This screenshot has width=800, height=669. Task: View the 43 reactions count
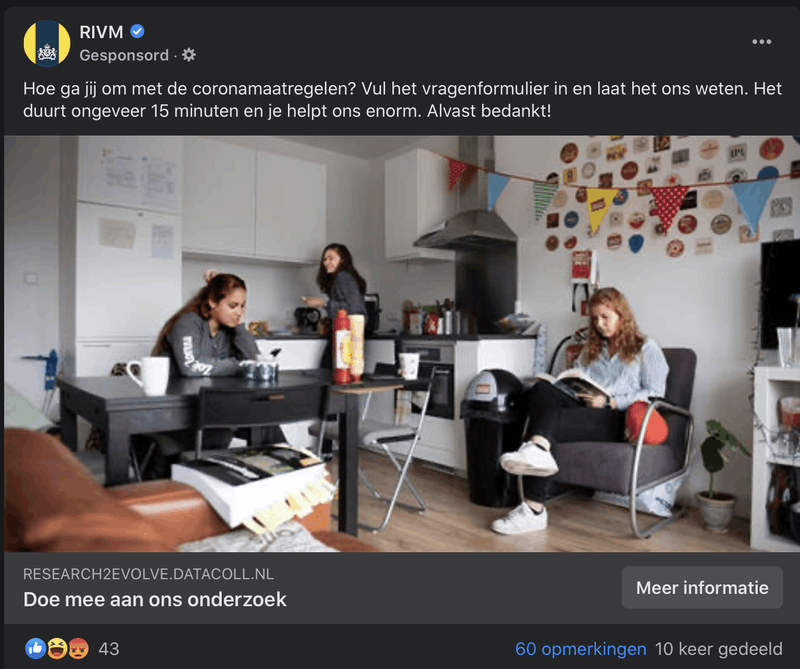point(109,649)
